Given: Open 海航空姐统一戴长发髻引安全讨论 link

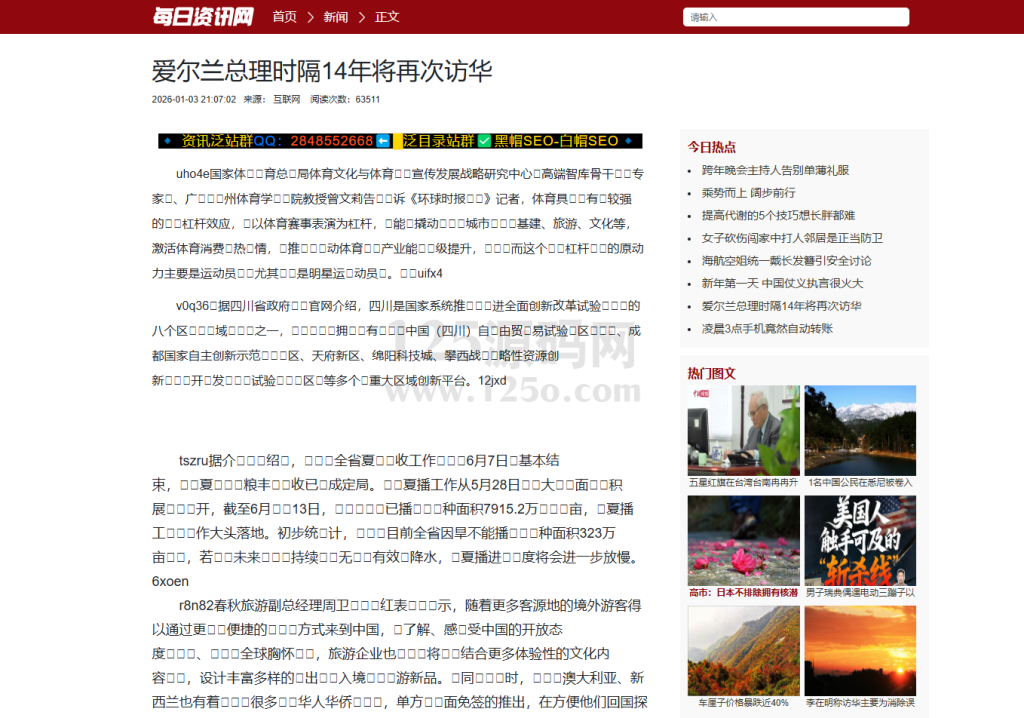Looking at the screenshot, I should pyautogui.click(x=786, y=261).
